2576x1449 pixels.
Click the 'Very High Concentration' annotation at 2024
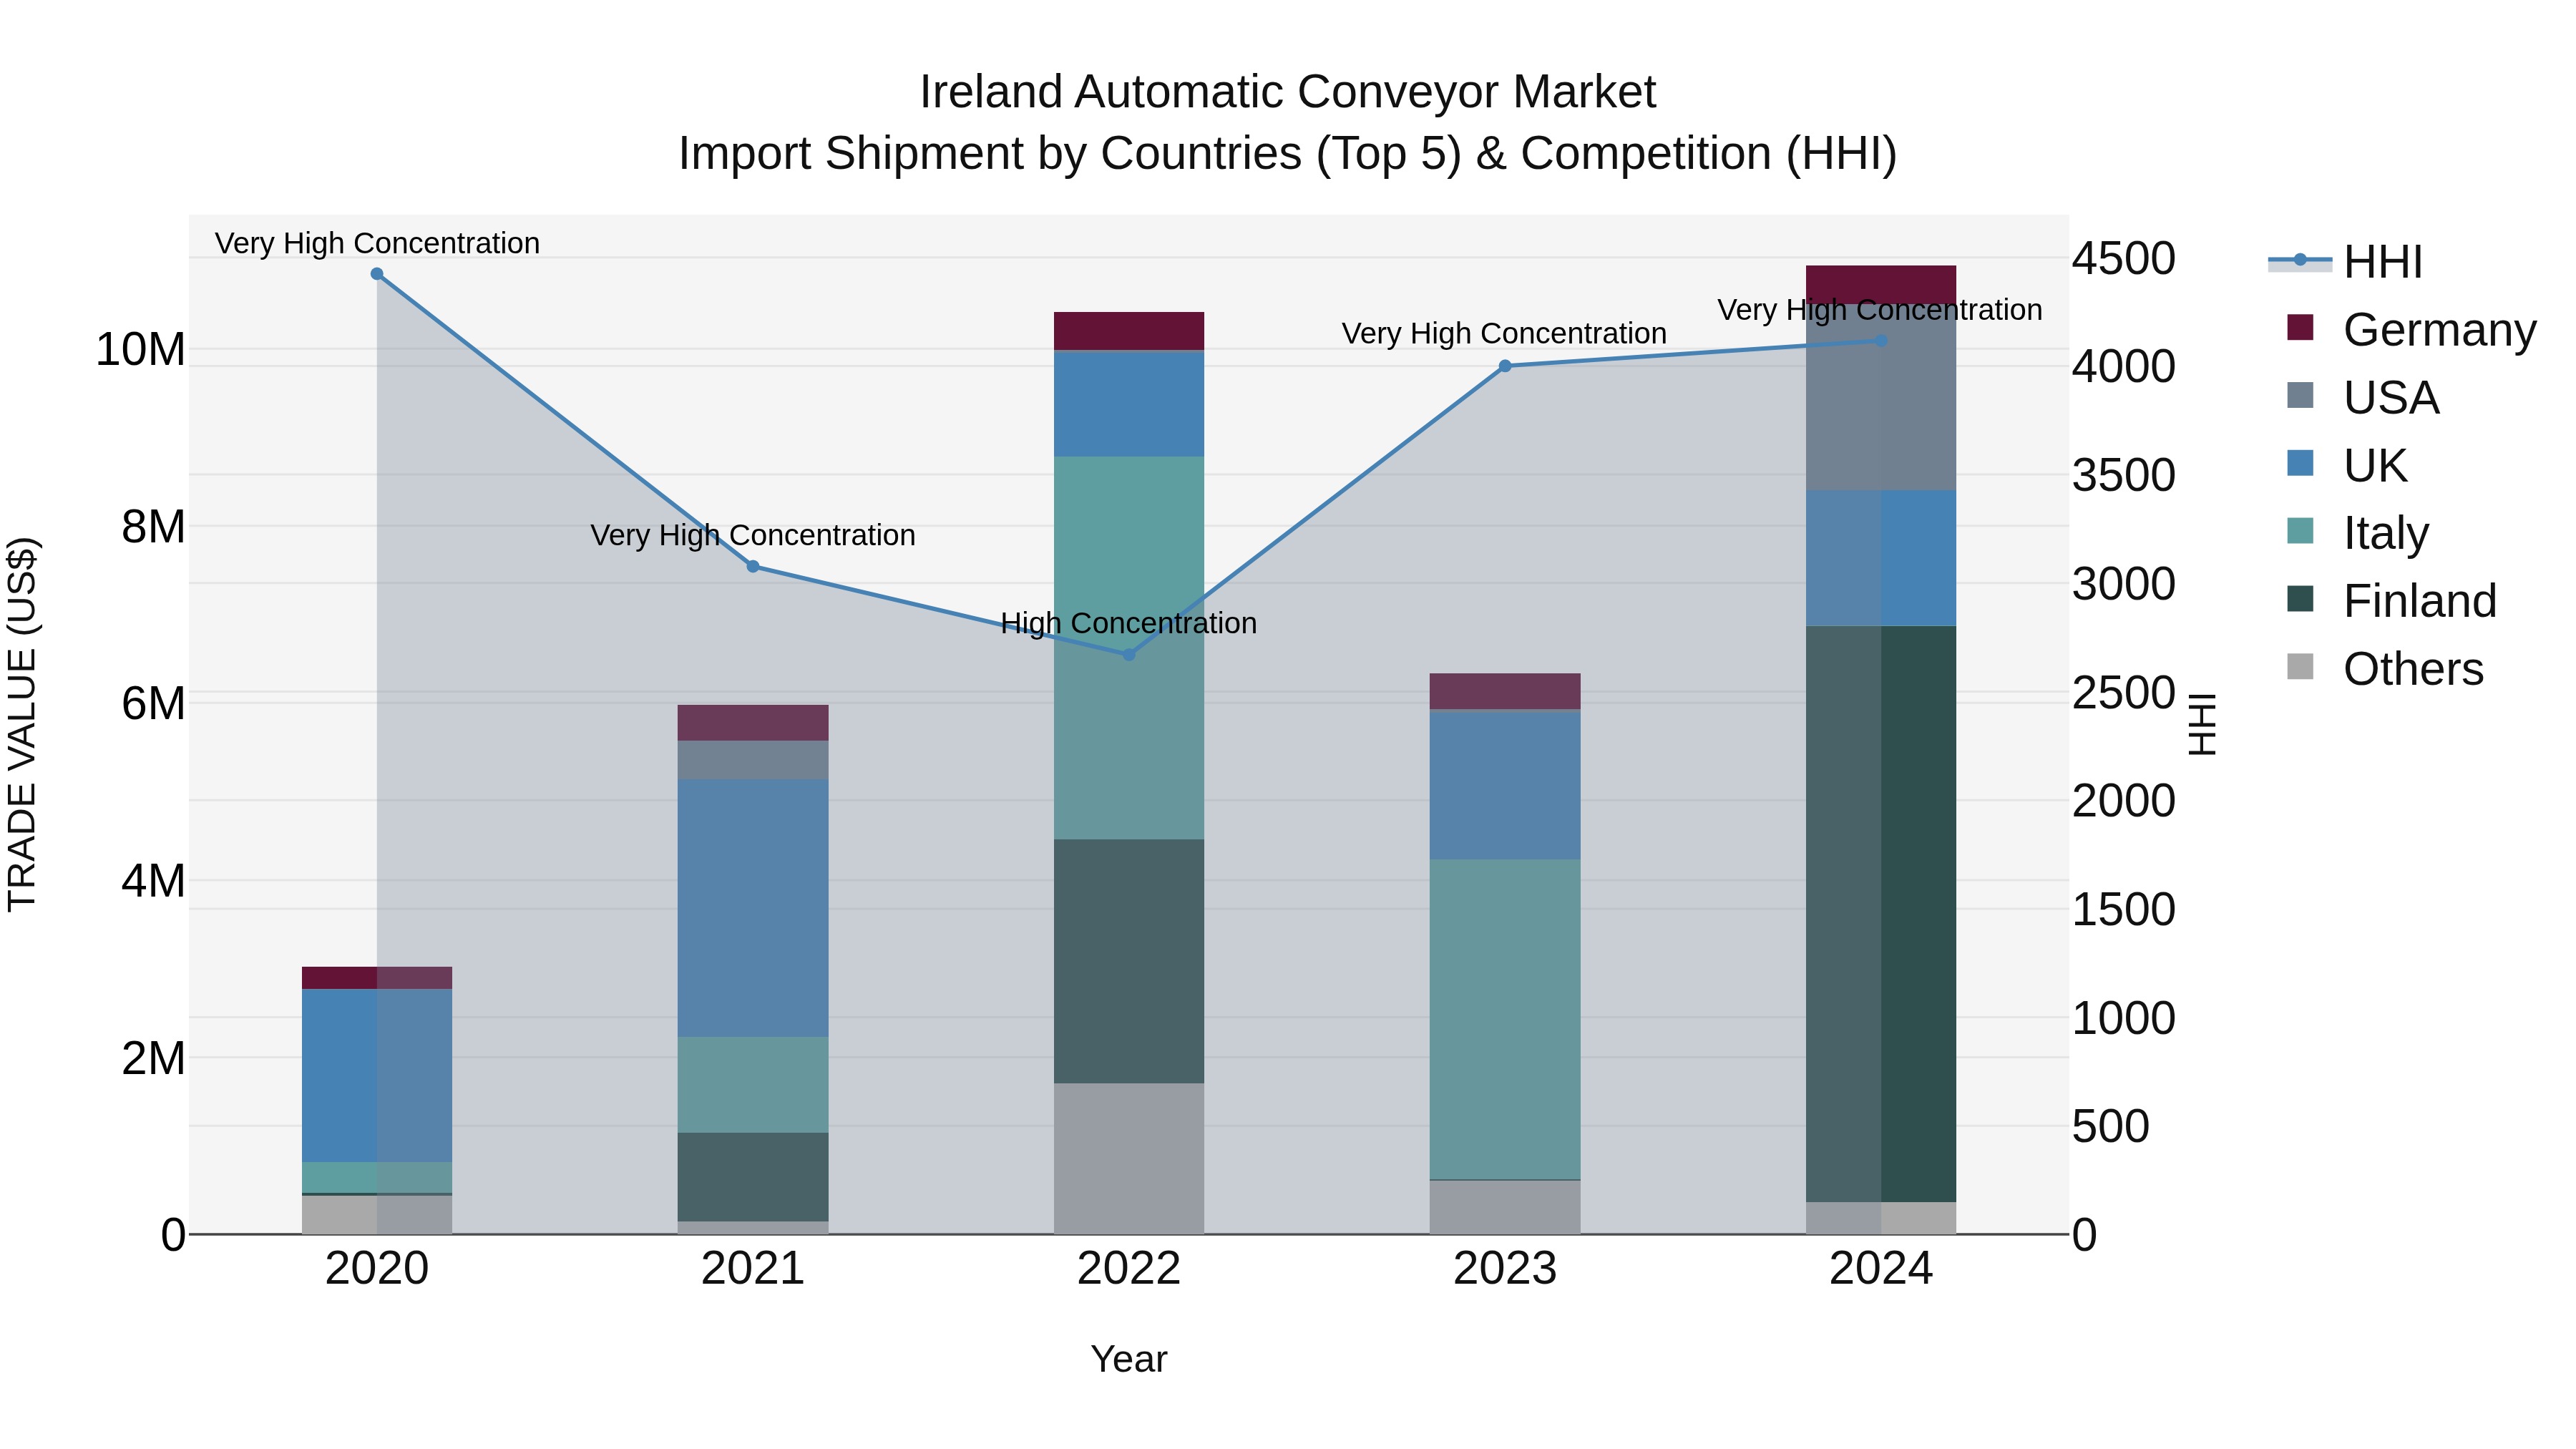pyautogui.click(x=1880, y=310)
